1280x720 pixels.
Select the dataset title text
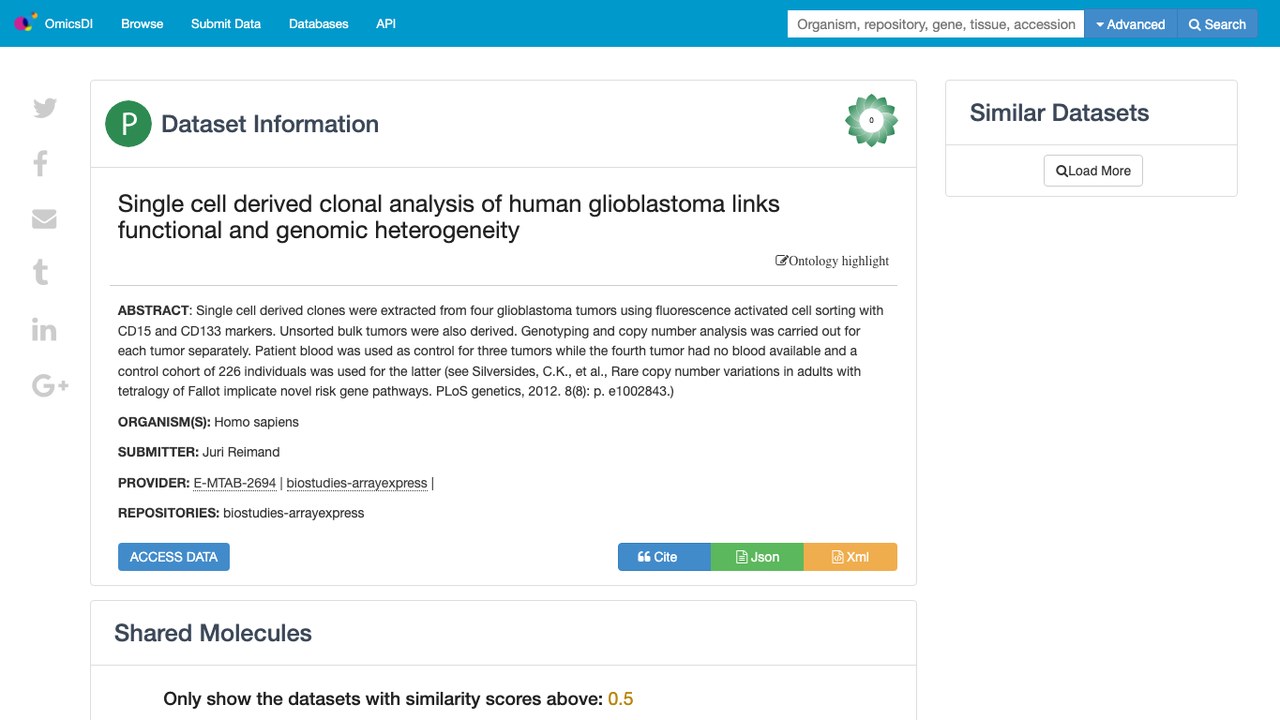(x=449, y=217)
